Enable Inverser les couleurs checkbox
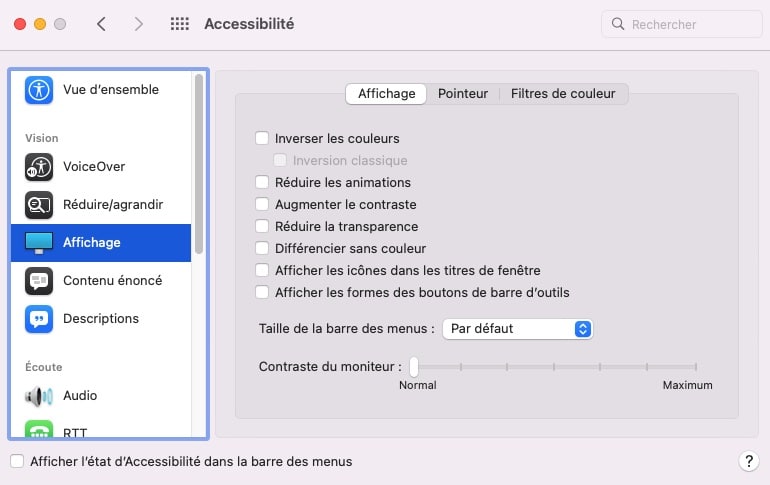770x485 pixels. pyautogui.click(x=262, y=138)
